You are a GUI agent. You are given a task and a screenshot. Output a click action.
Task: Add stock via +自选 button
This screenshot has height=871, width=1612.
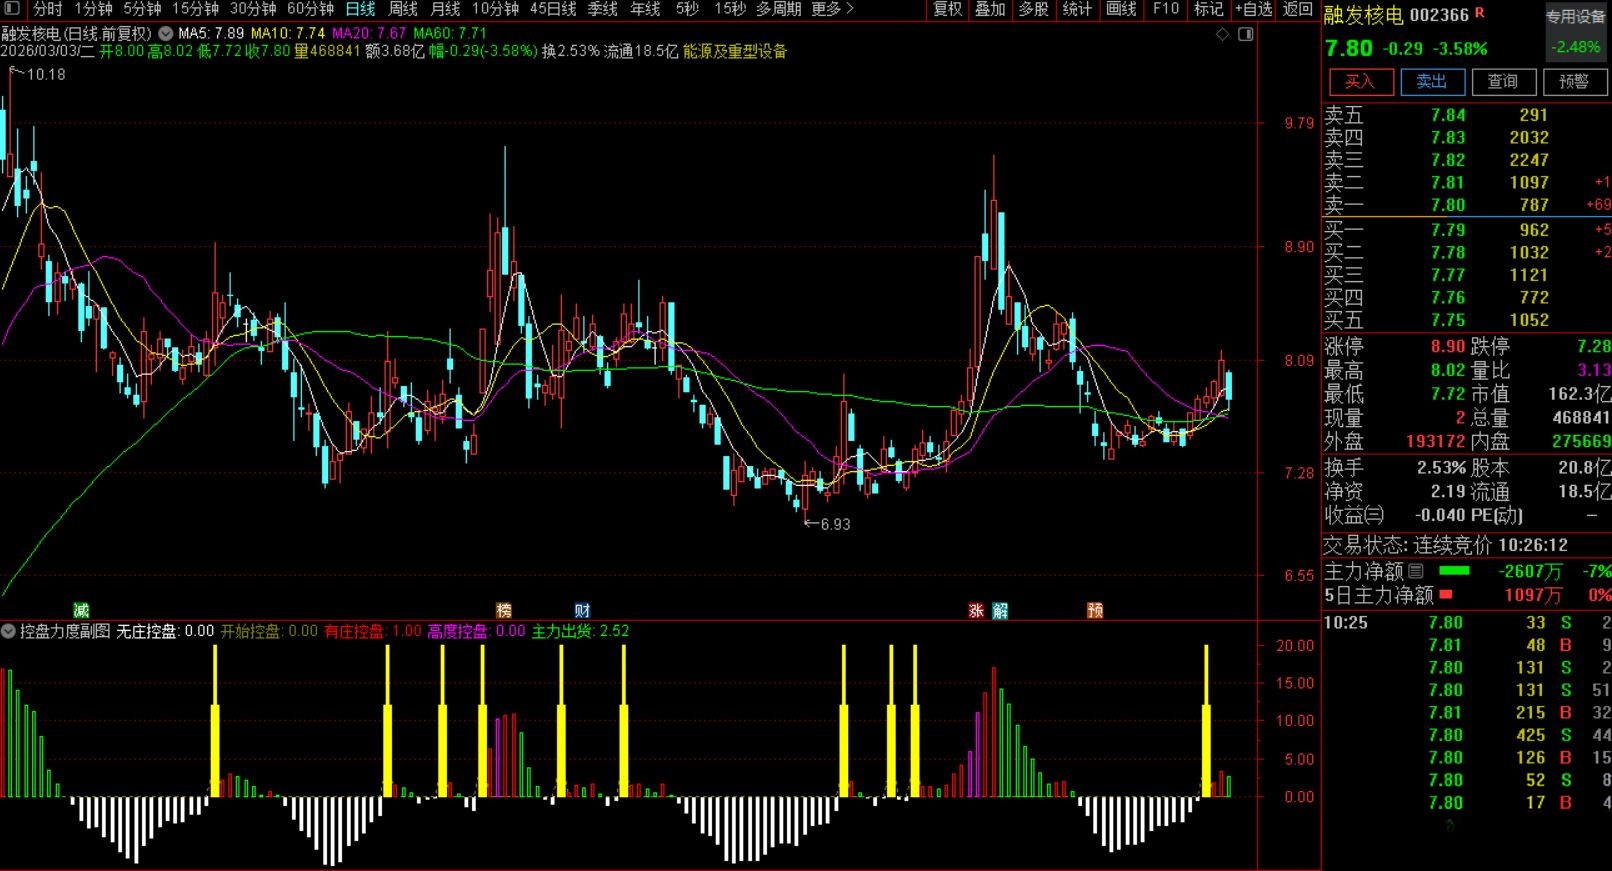tap(1253, 9)
